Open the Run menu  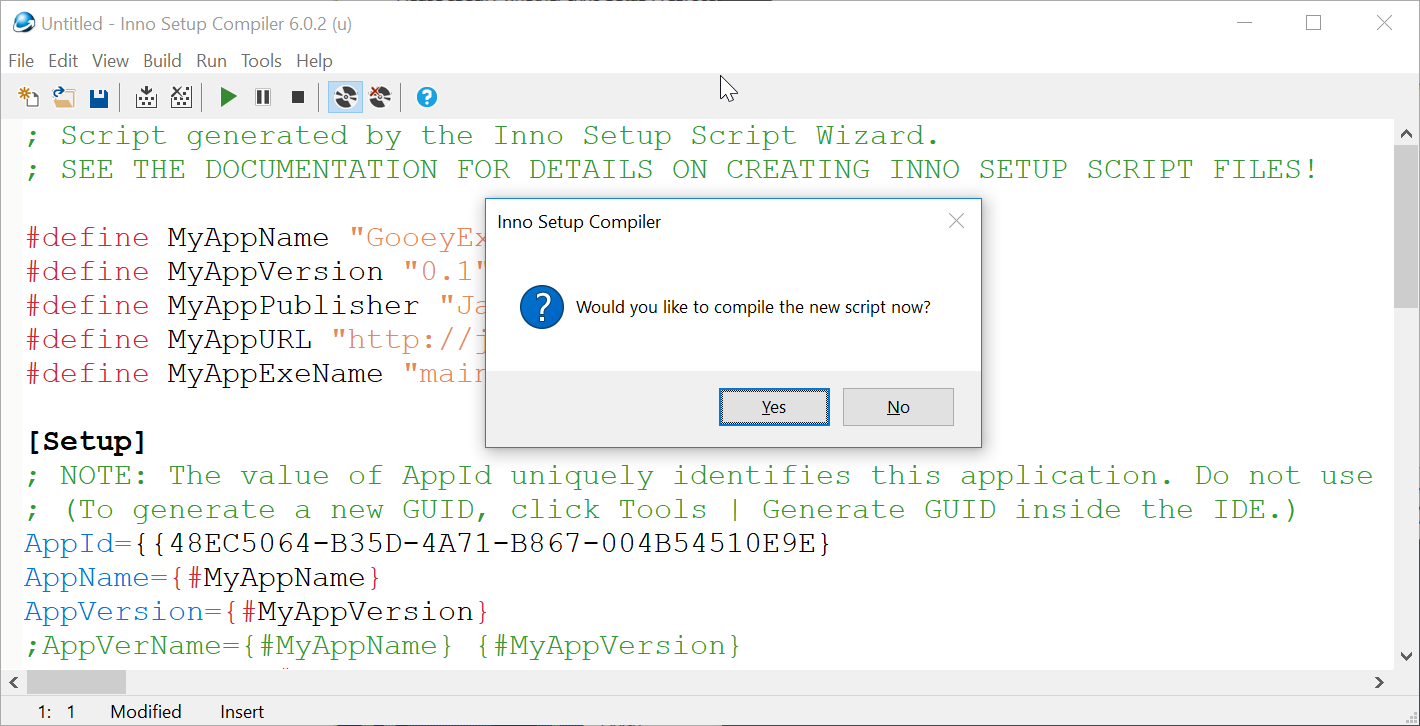click(x=211, y=61)
